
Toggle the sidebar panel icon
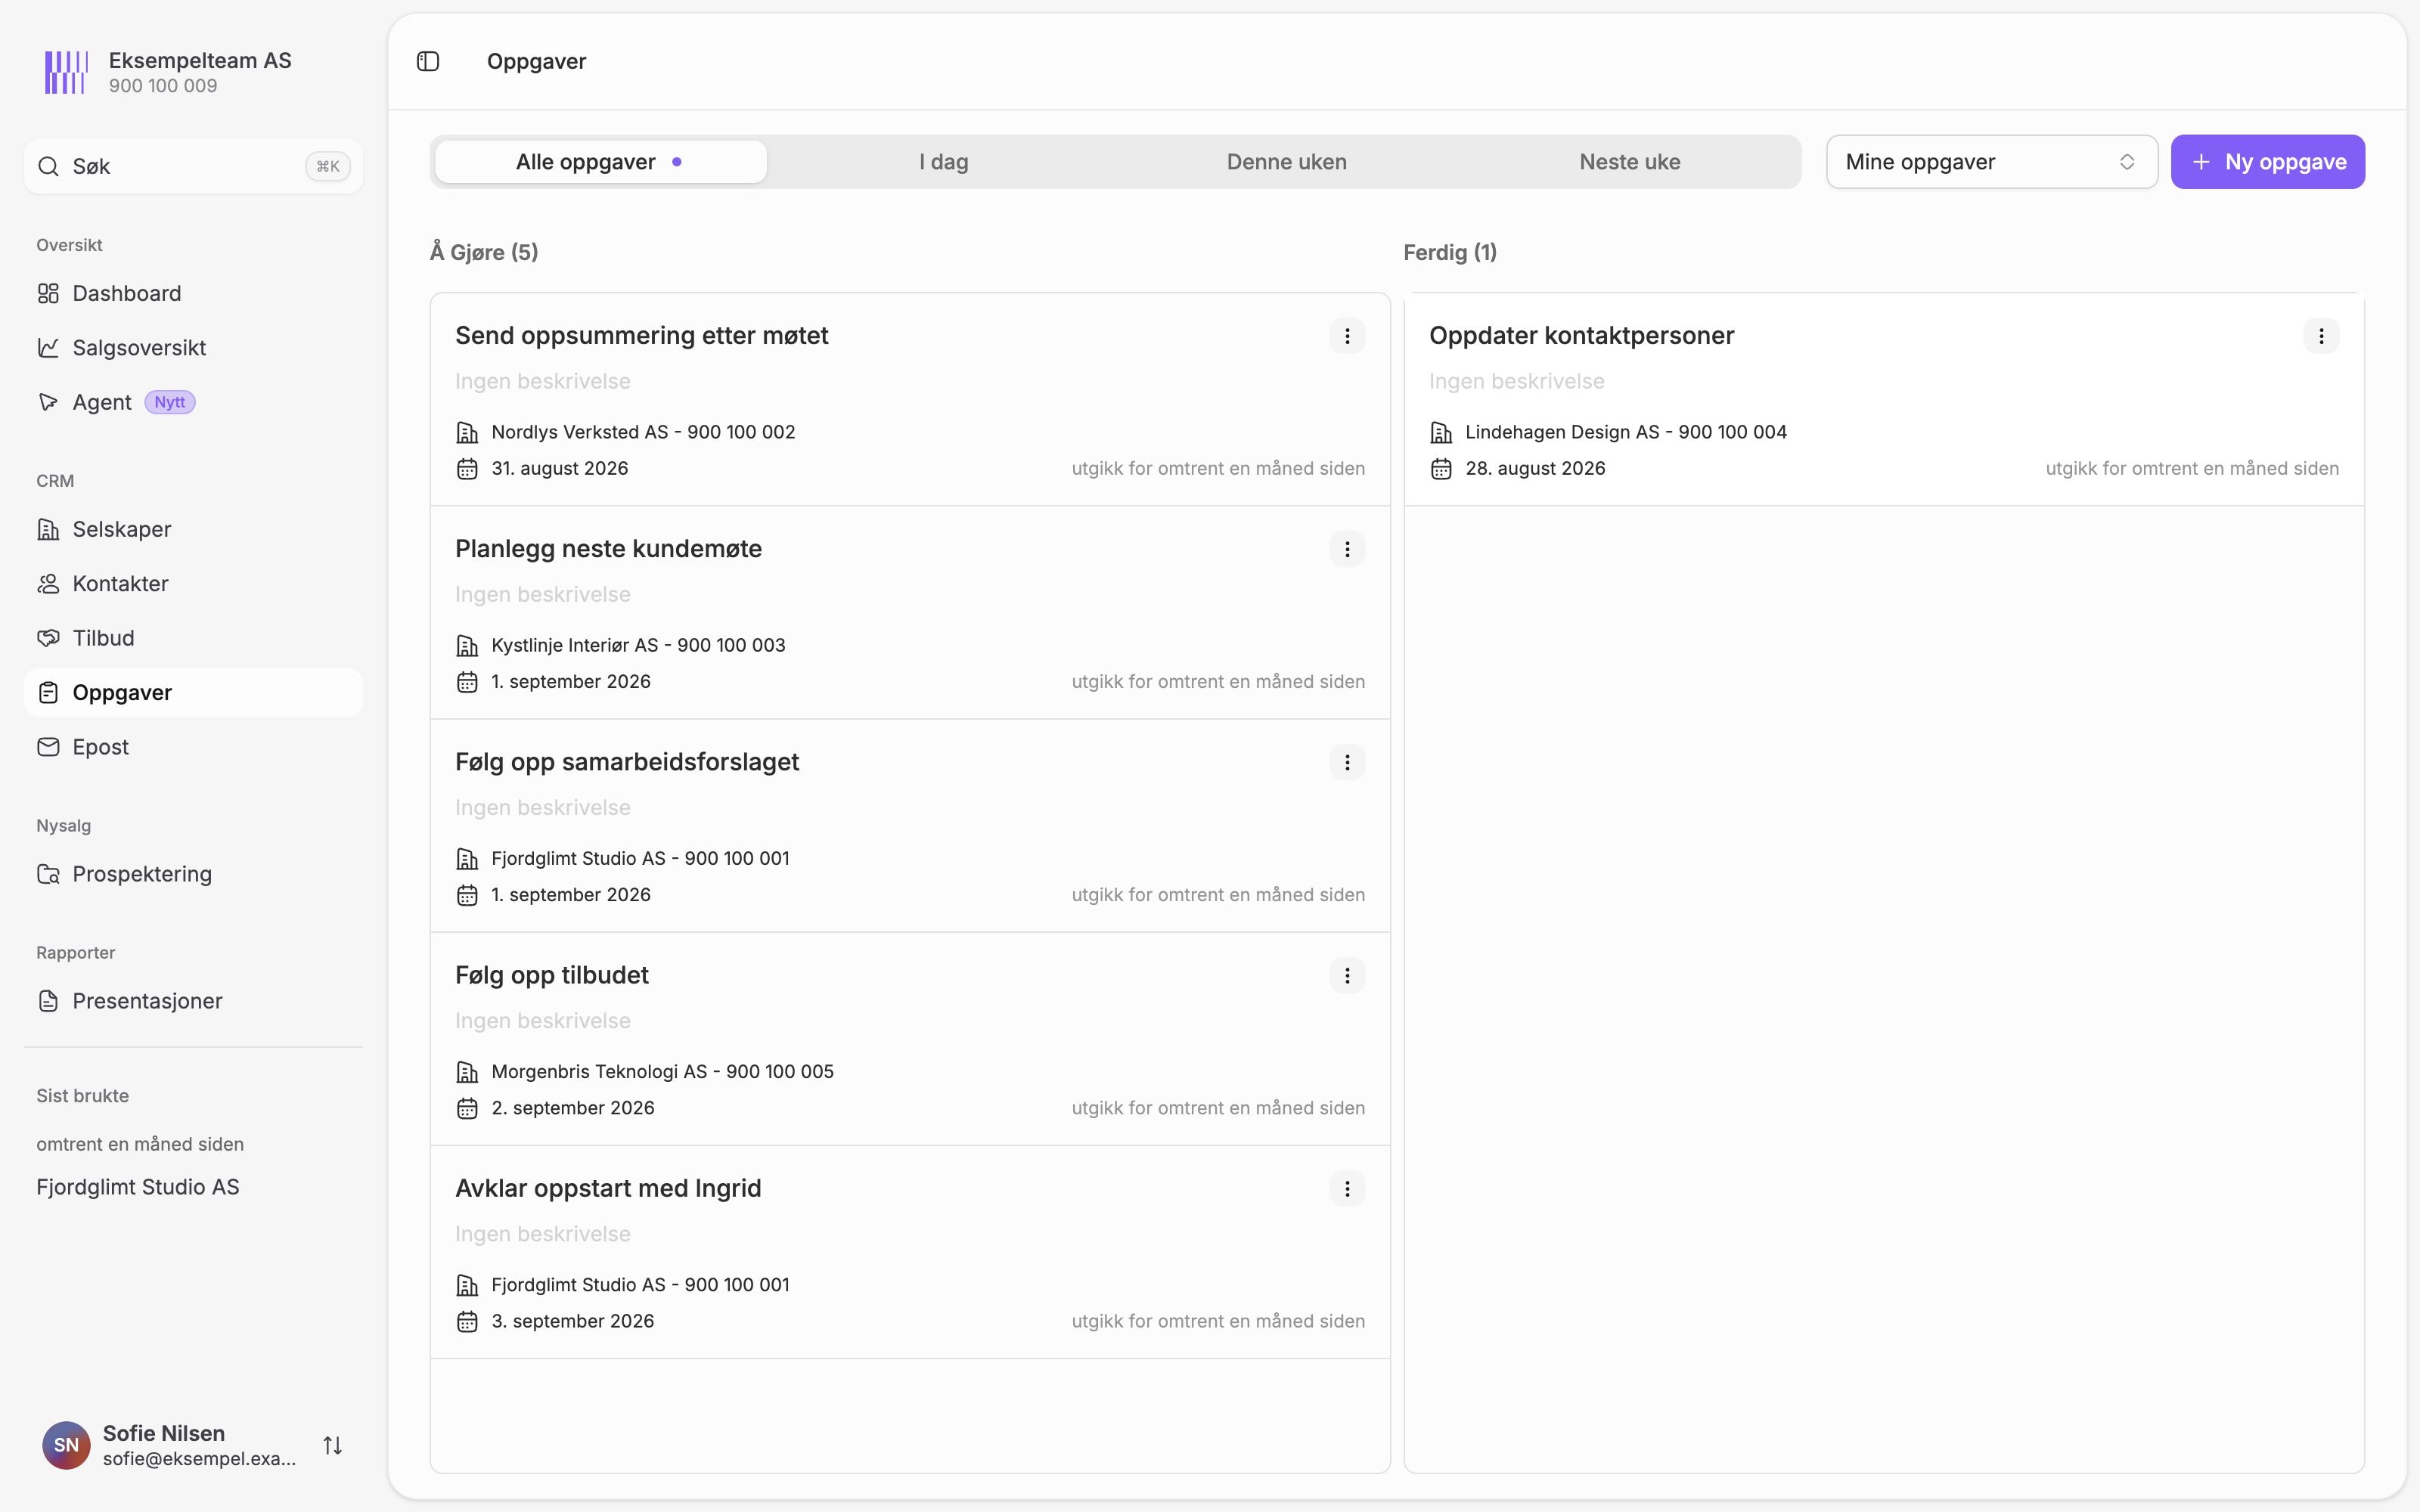428,61
